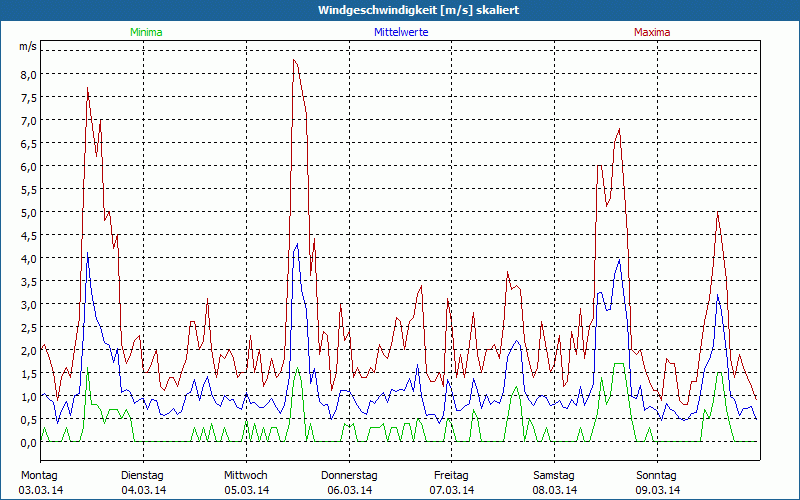The image size is (800, 500).
Task: Click the highest red peak above 8,0
Action: [293, 61]
